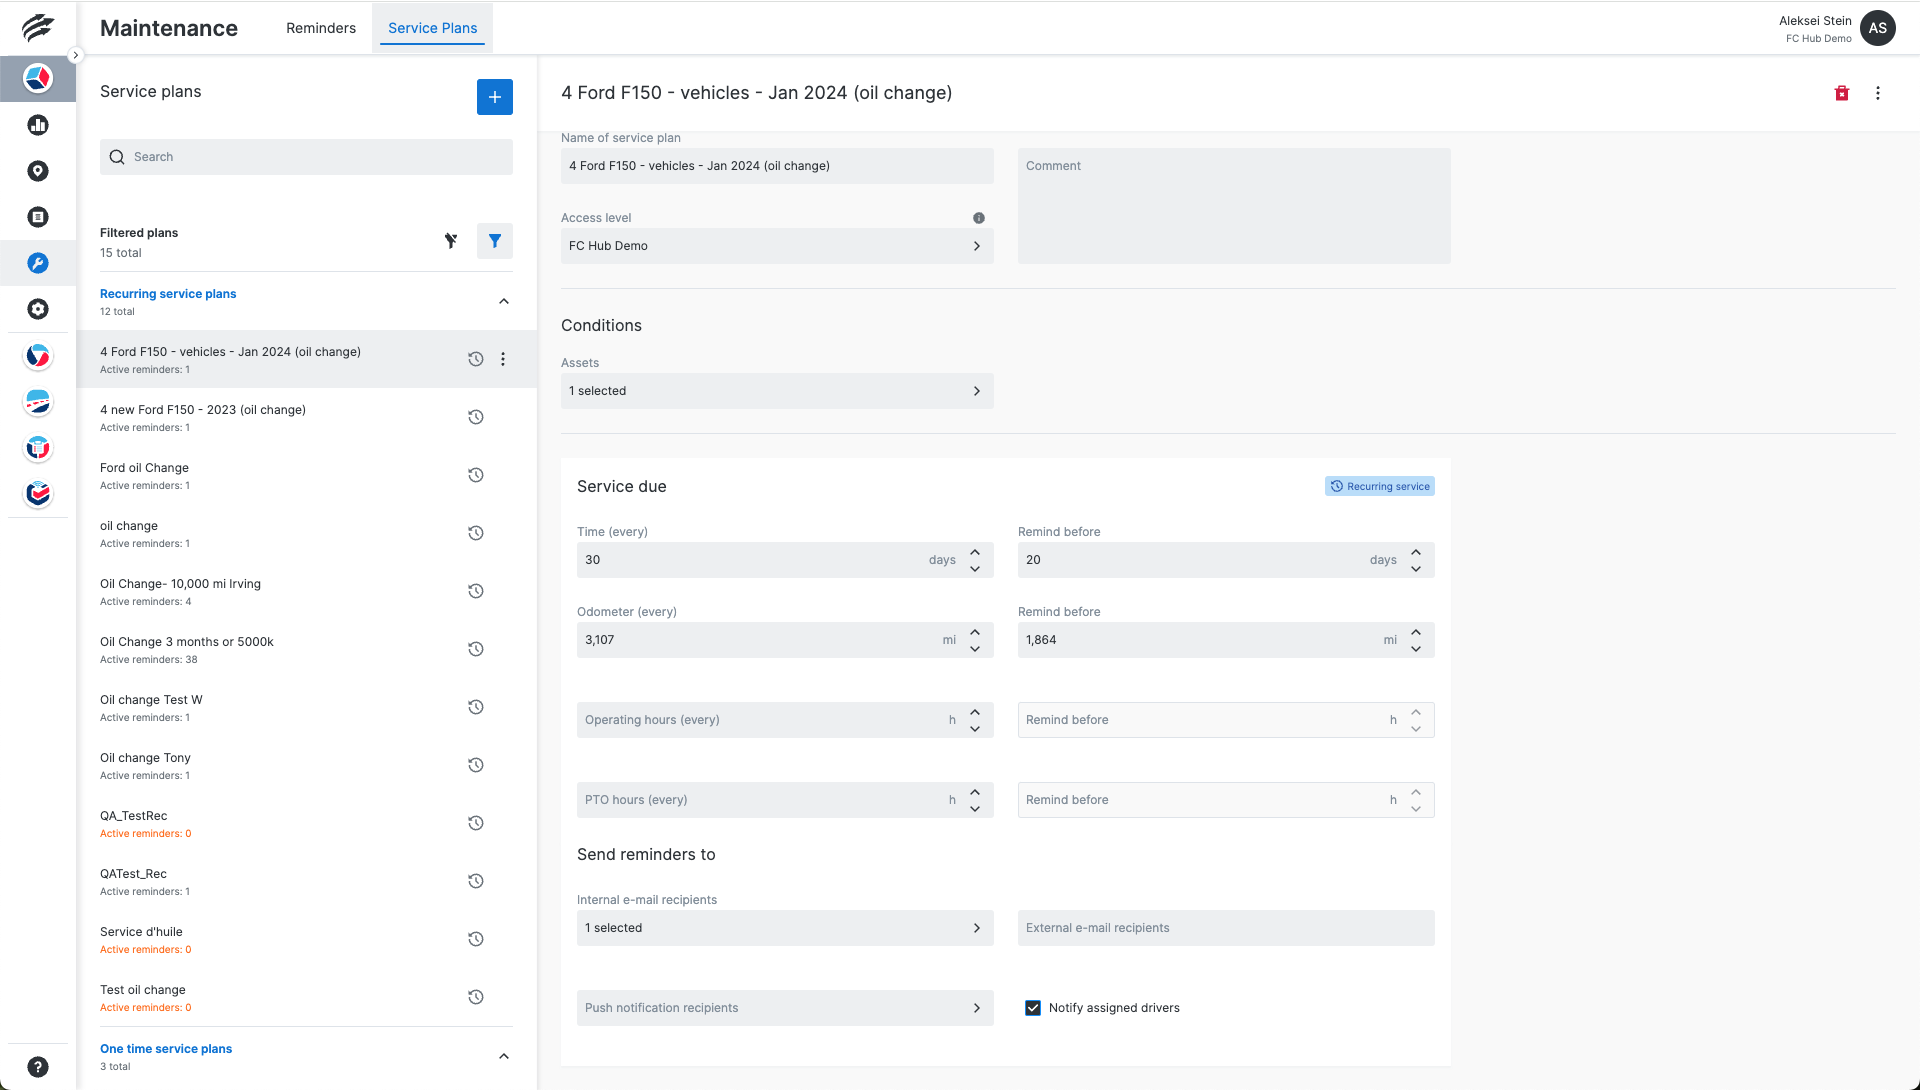This screenshot has height=1090, width=1920.
Task: Clear filters for the plans list
Action: (x=451, y=241)
